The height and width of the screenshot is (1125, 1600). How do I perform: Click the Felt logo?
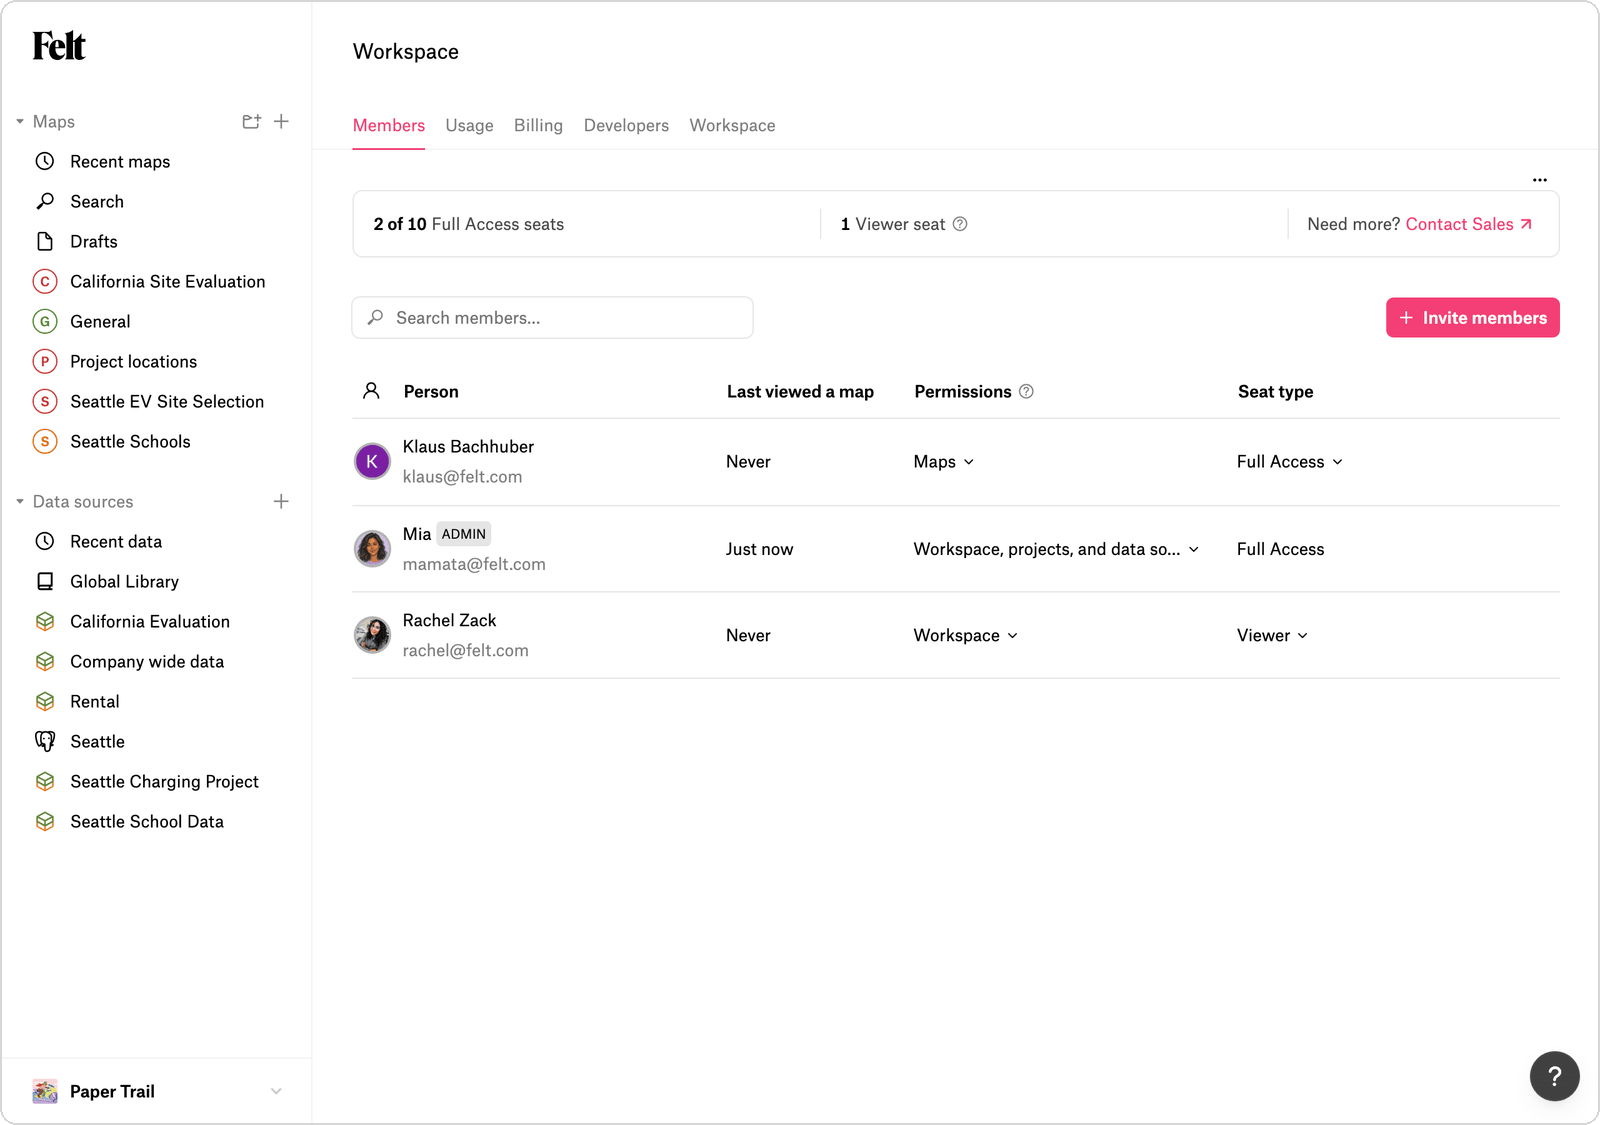59,46
